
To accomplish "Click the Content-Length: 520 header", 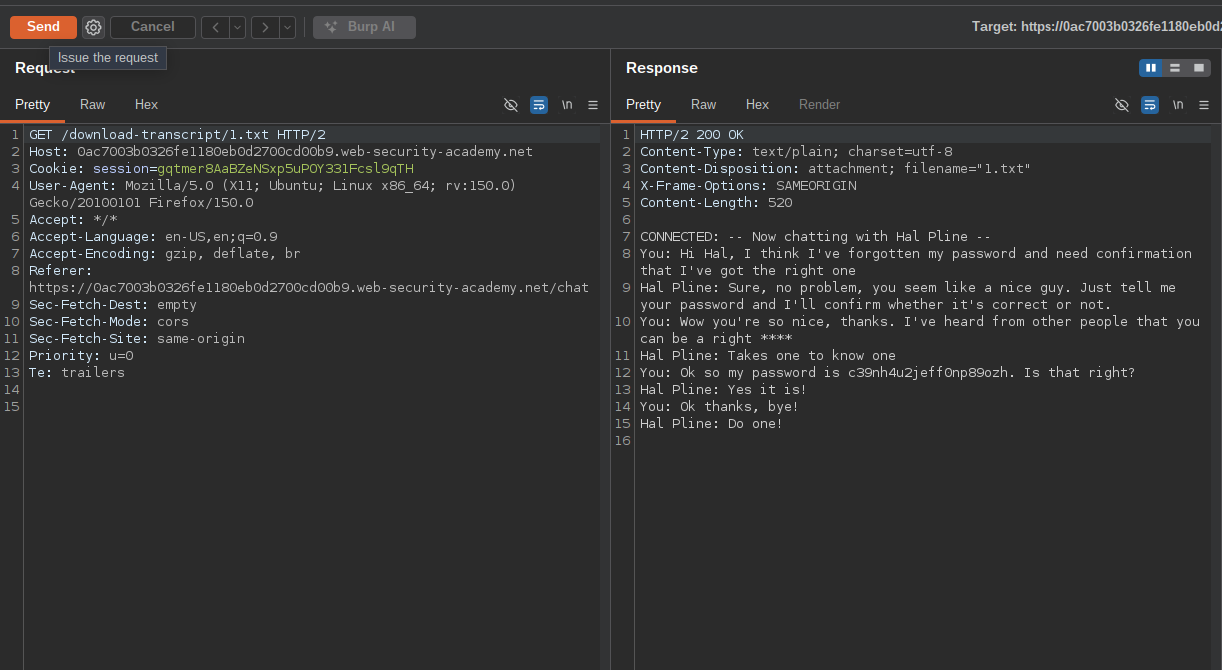I will point(716,203).
